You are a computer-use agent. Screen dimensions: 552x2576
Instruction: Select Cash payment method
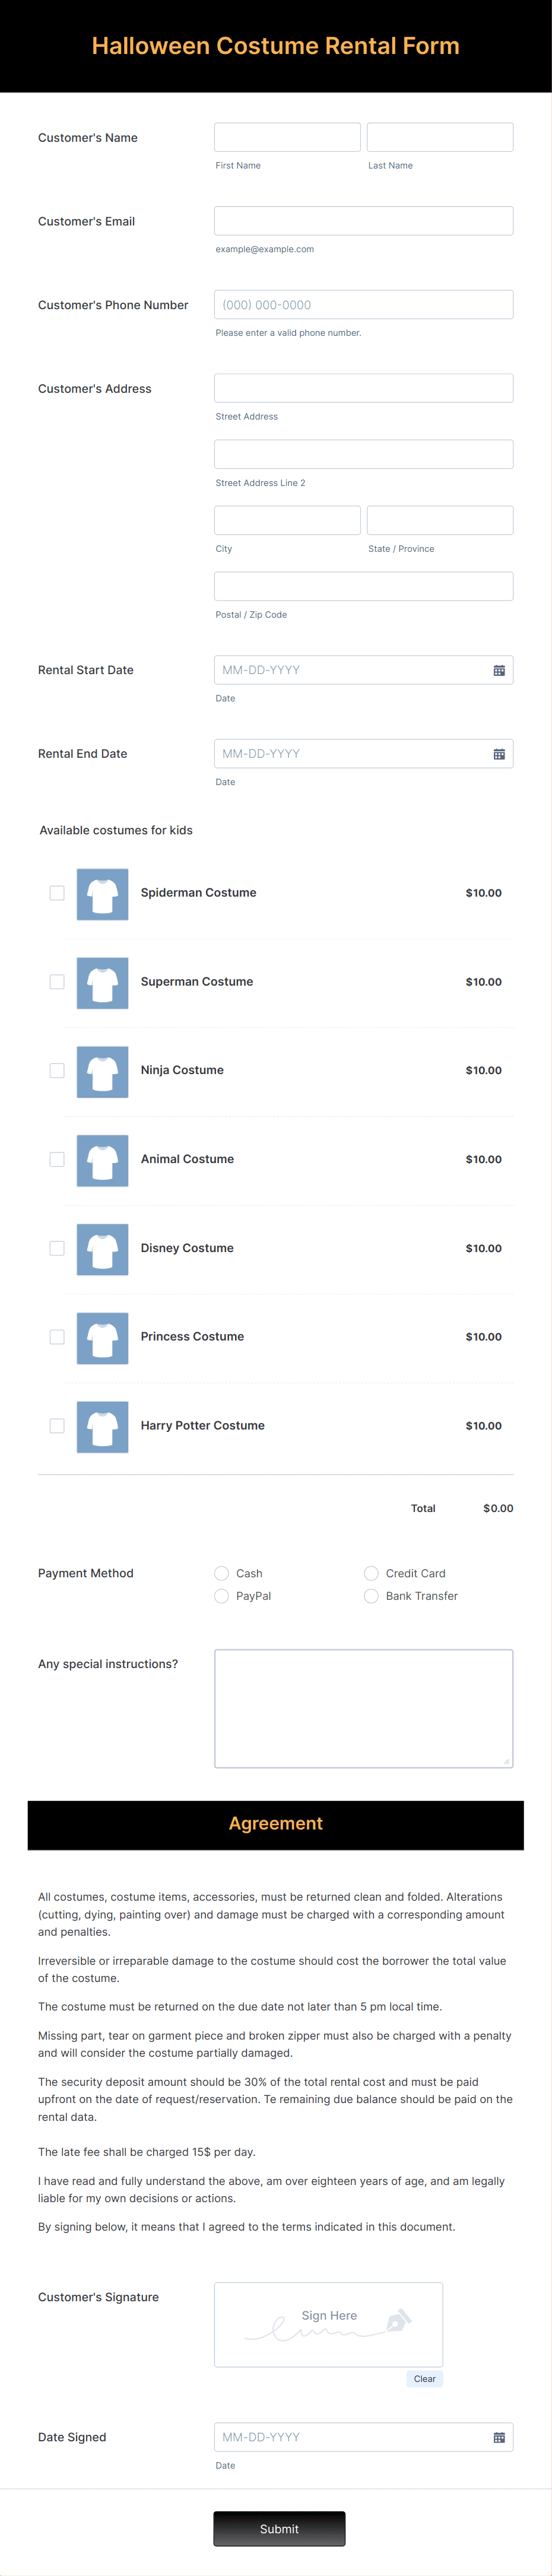point(222,1573)
